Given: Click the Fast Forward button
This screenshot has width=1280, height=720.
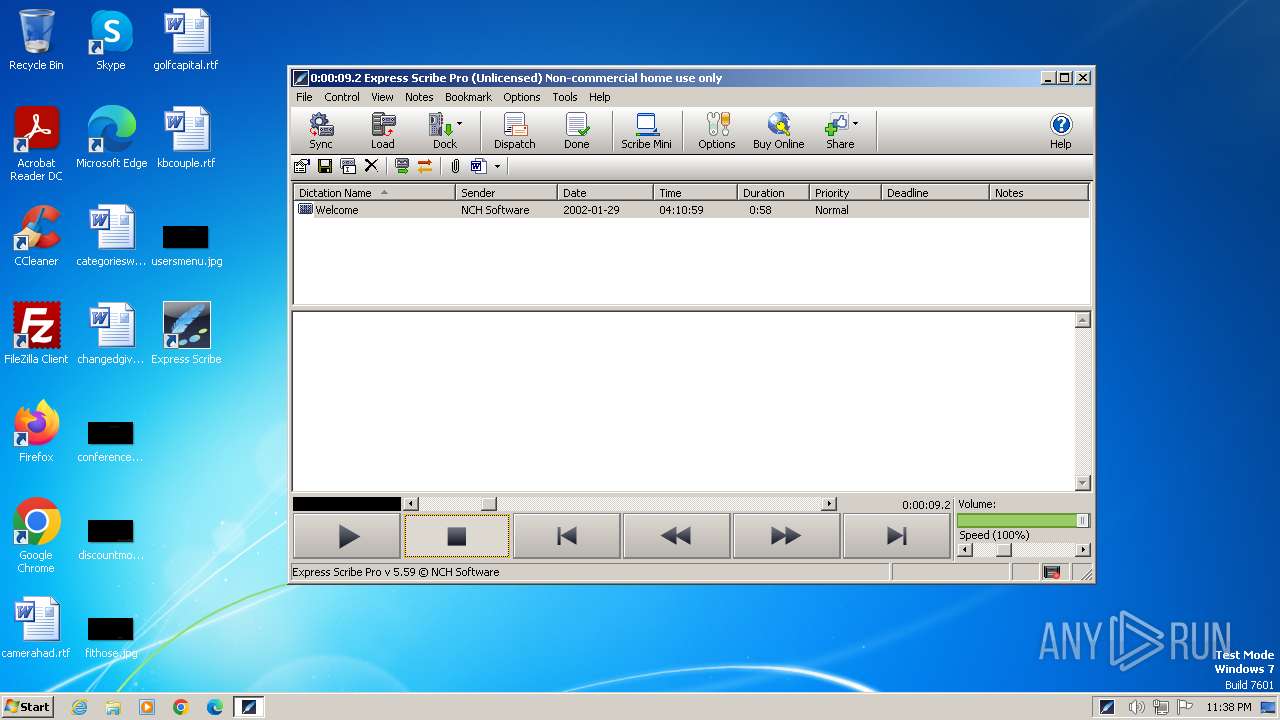Looking at the screenshot, I should click(x=786, y=537).
